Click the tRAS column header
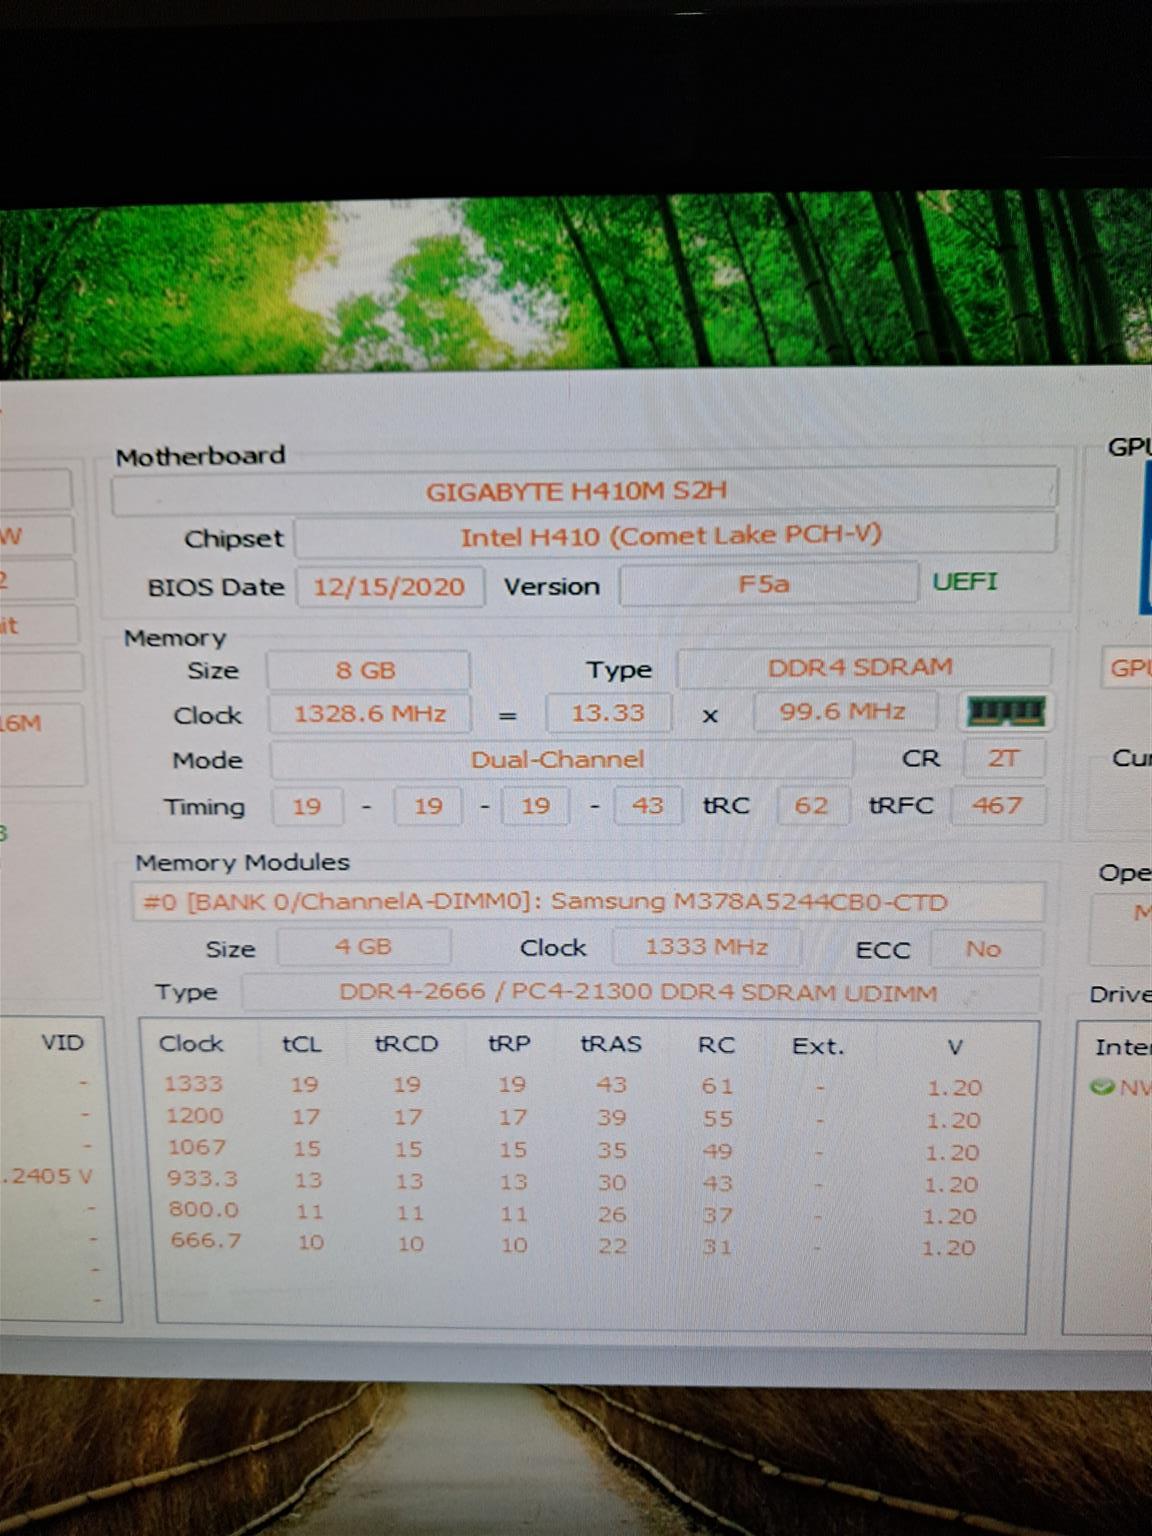The image size is (1152, 1536). 611,1044
